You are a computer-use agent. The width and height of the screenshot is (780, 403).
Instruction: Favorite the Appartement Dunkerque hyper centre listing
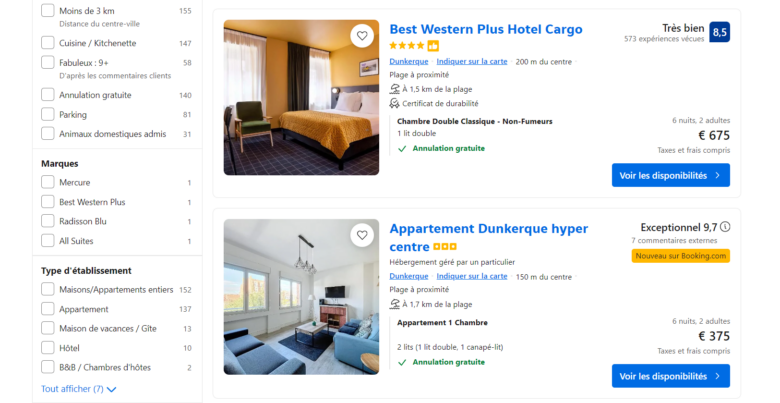[x=362, y=235]
